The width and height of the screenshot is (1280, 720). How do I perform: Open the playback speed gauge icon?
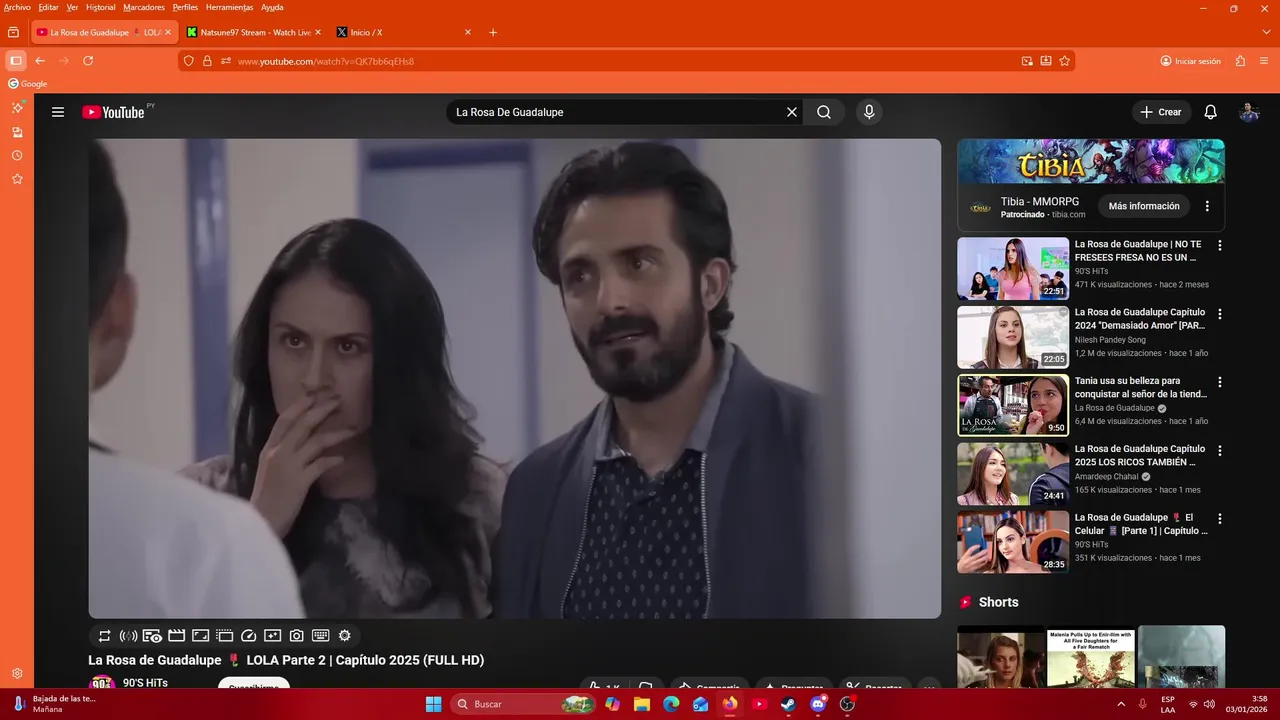249,636
